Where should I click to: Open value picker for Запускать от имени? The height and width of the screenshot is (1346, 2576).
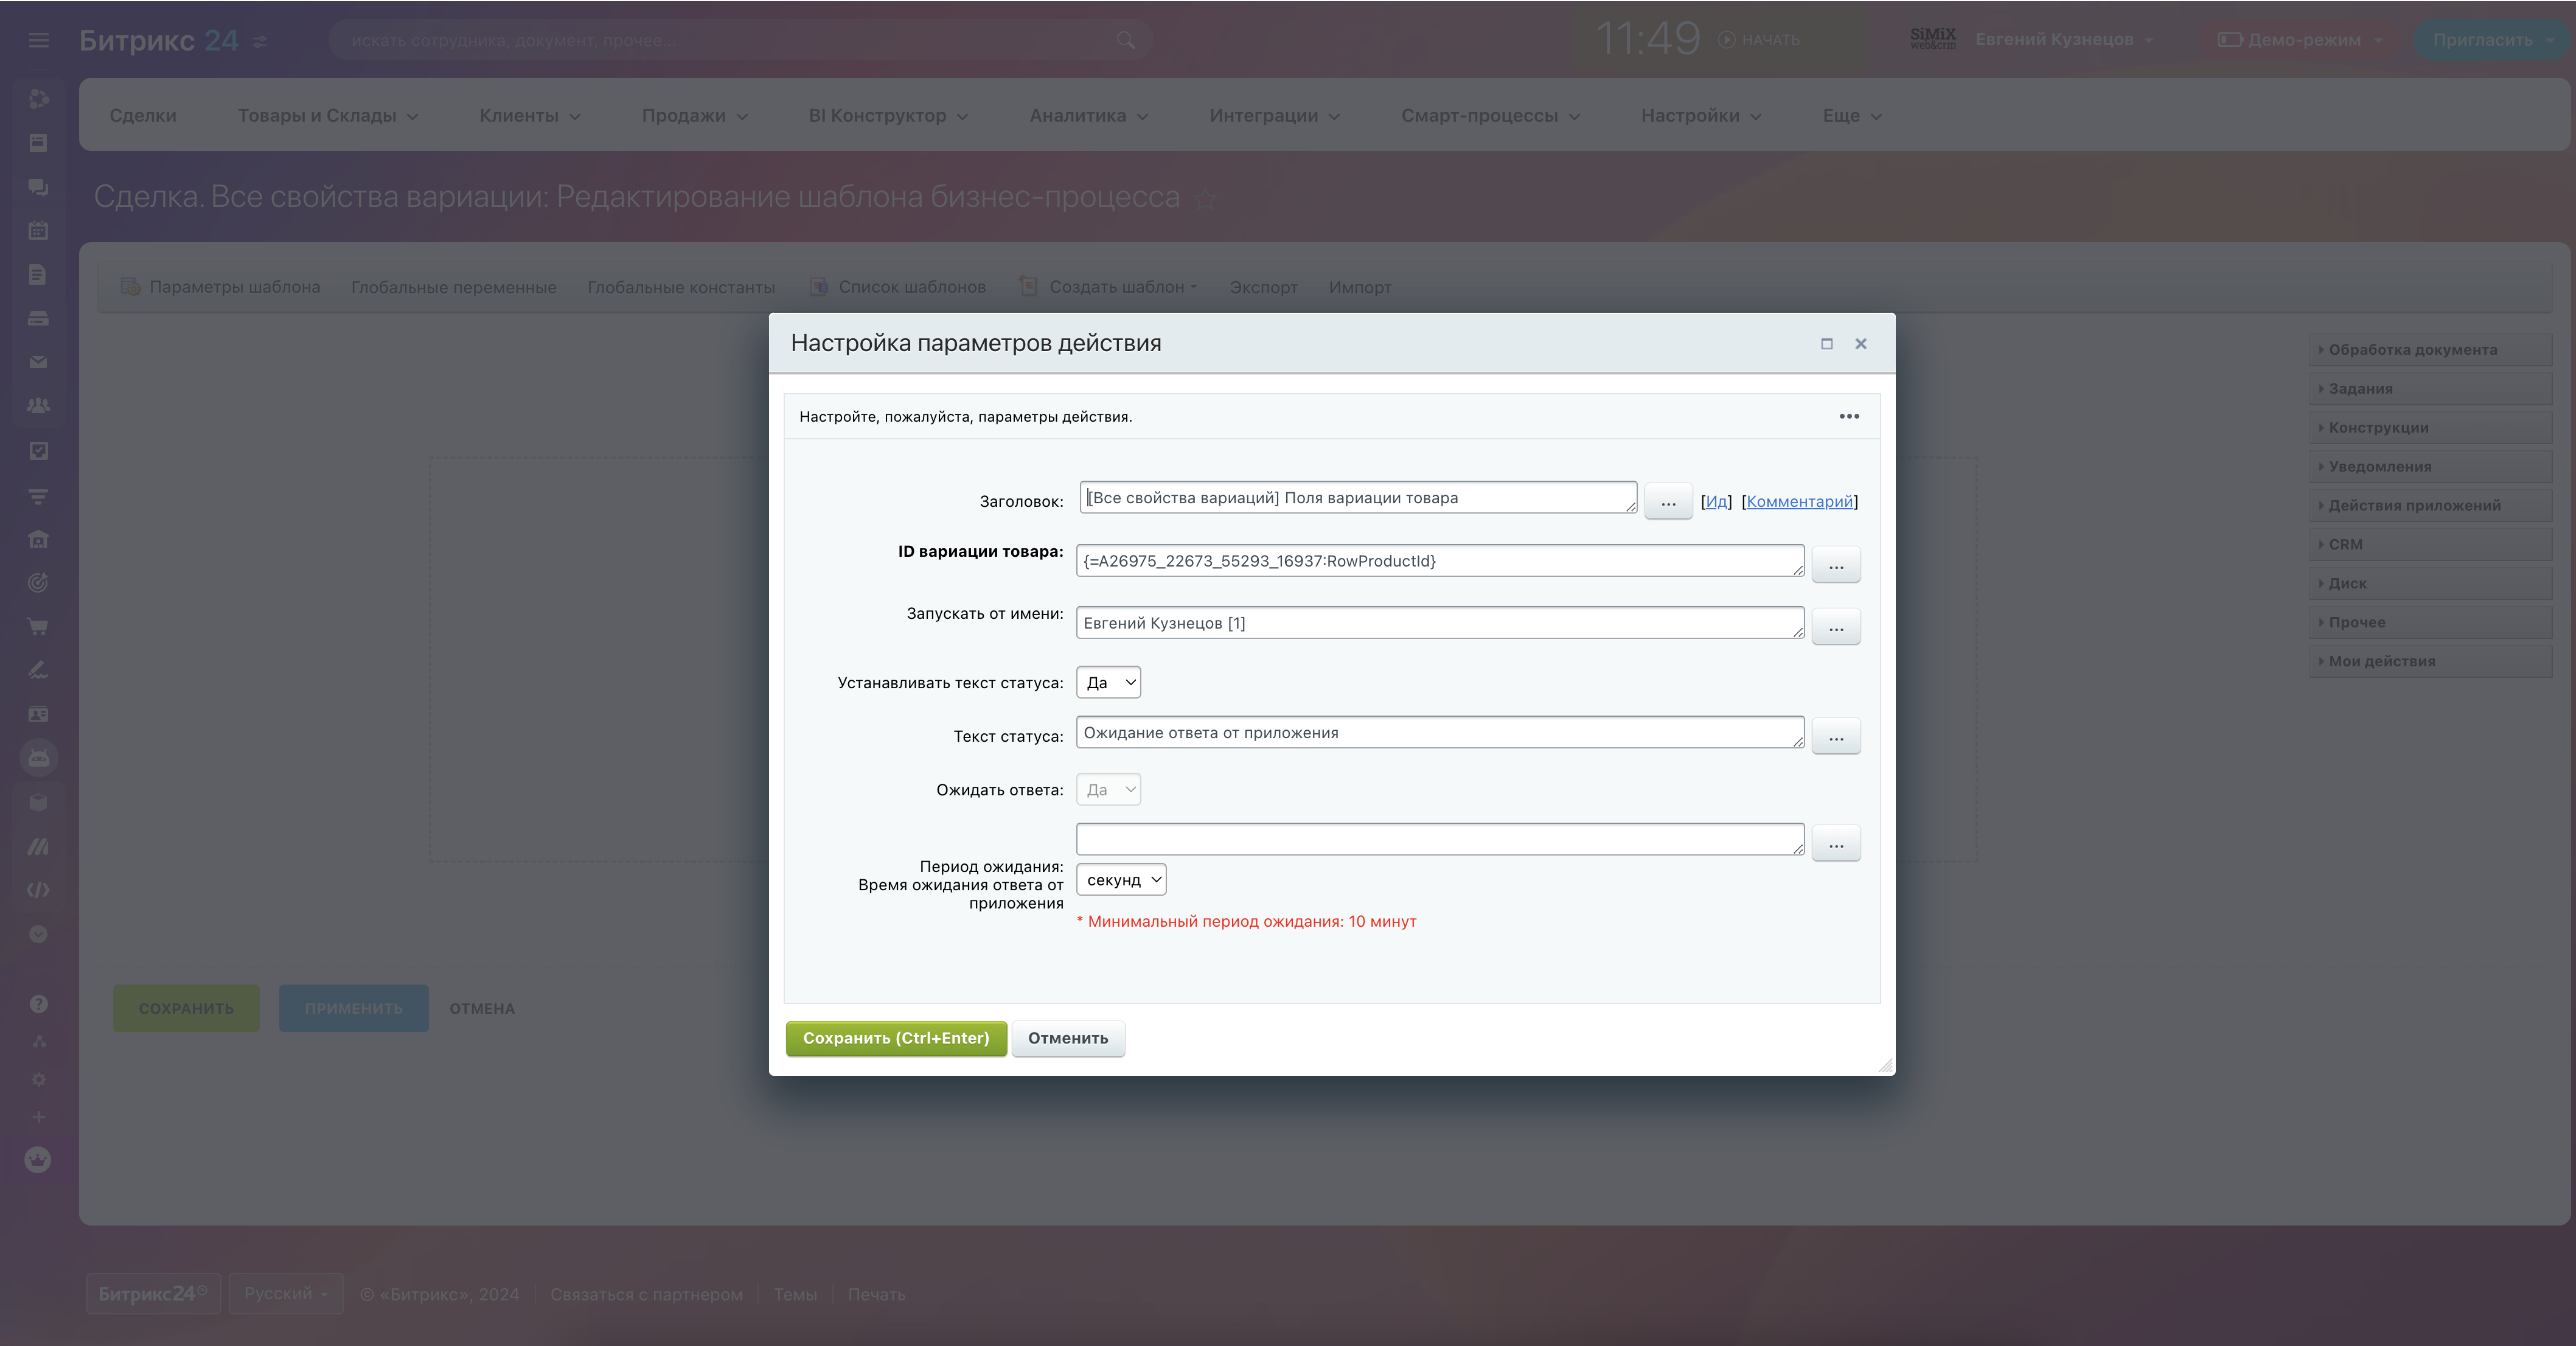pos(1836,627)
